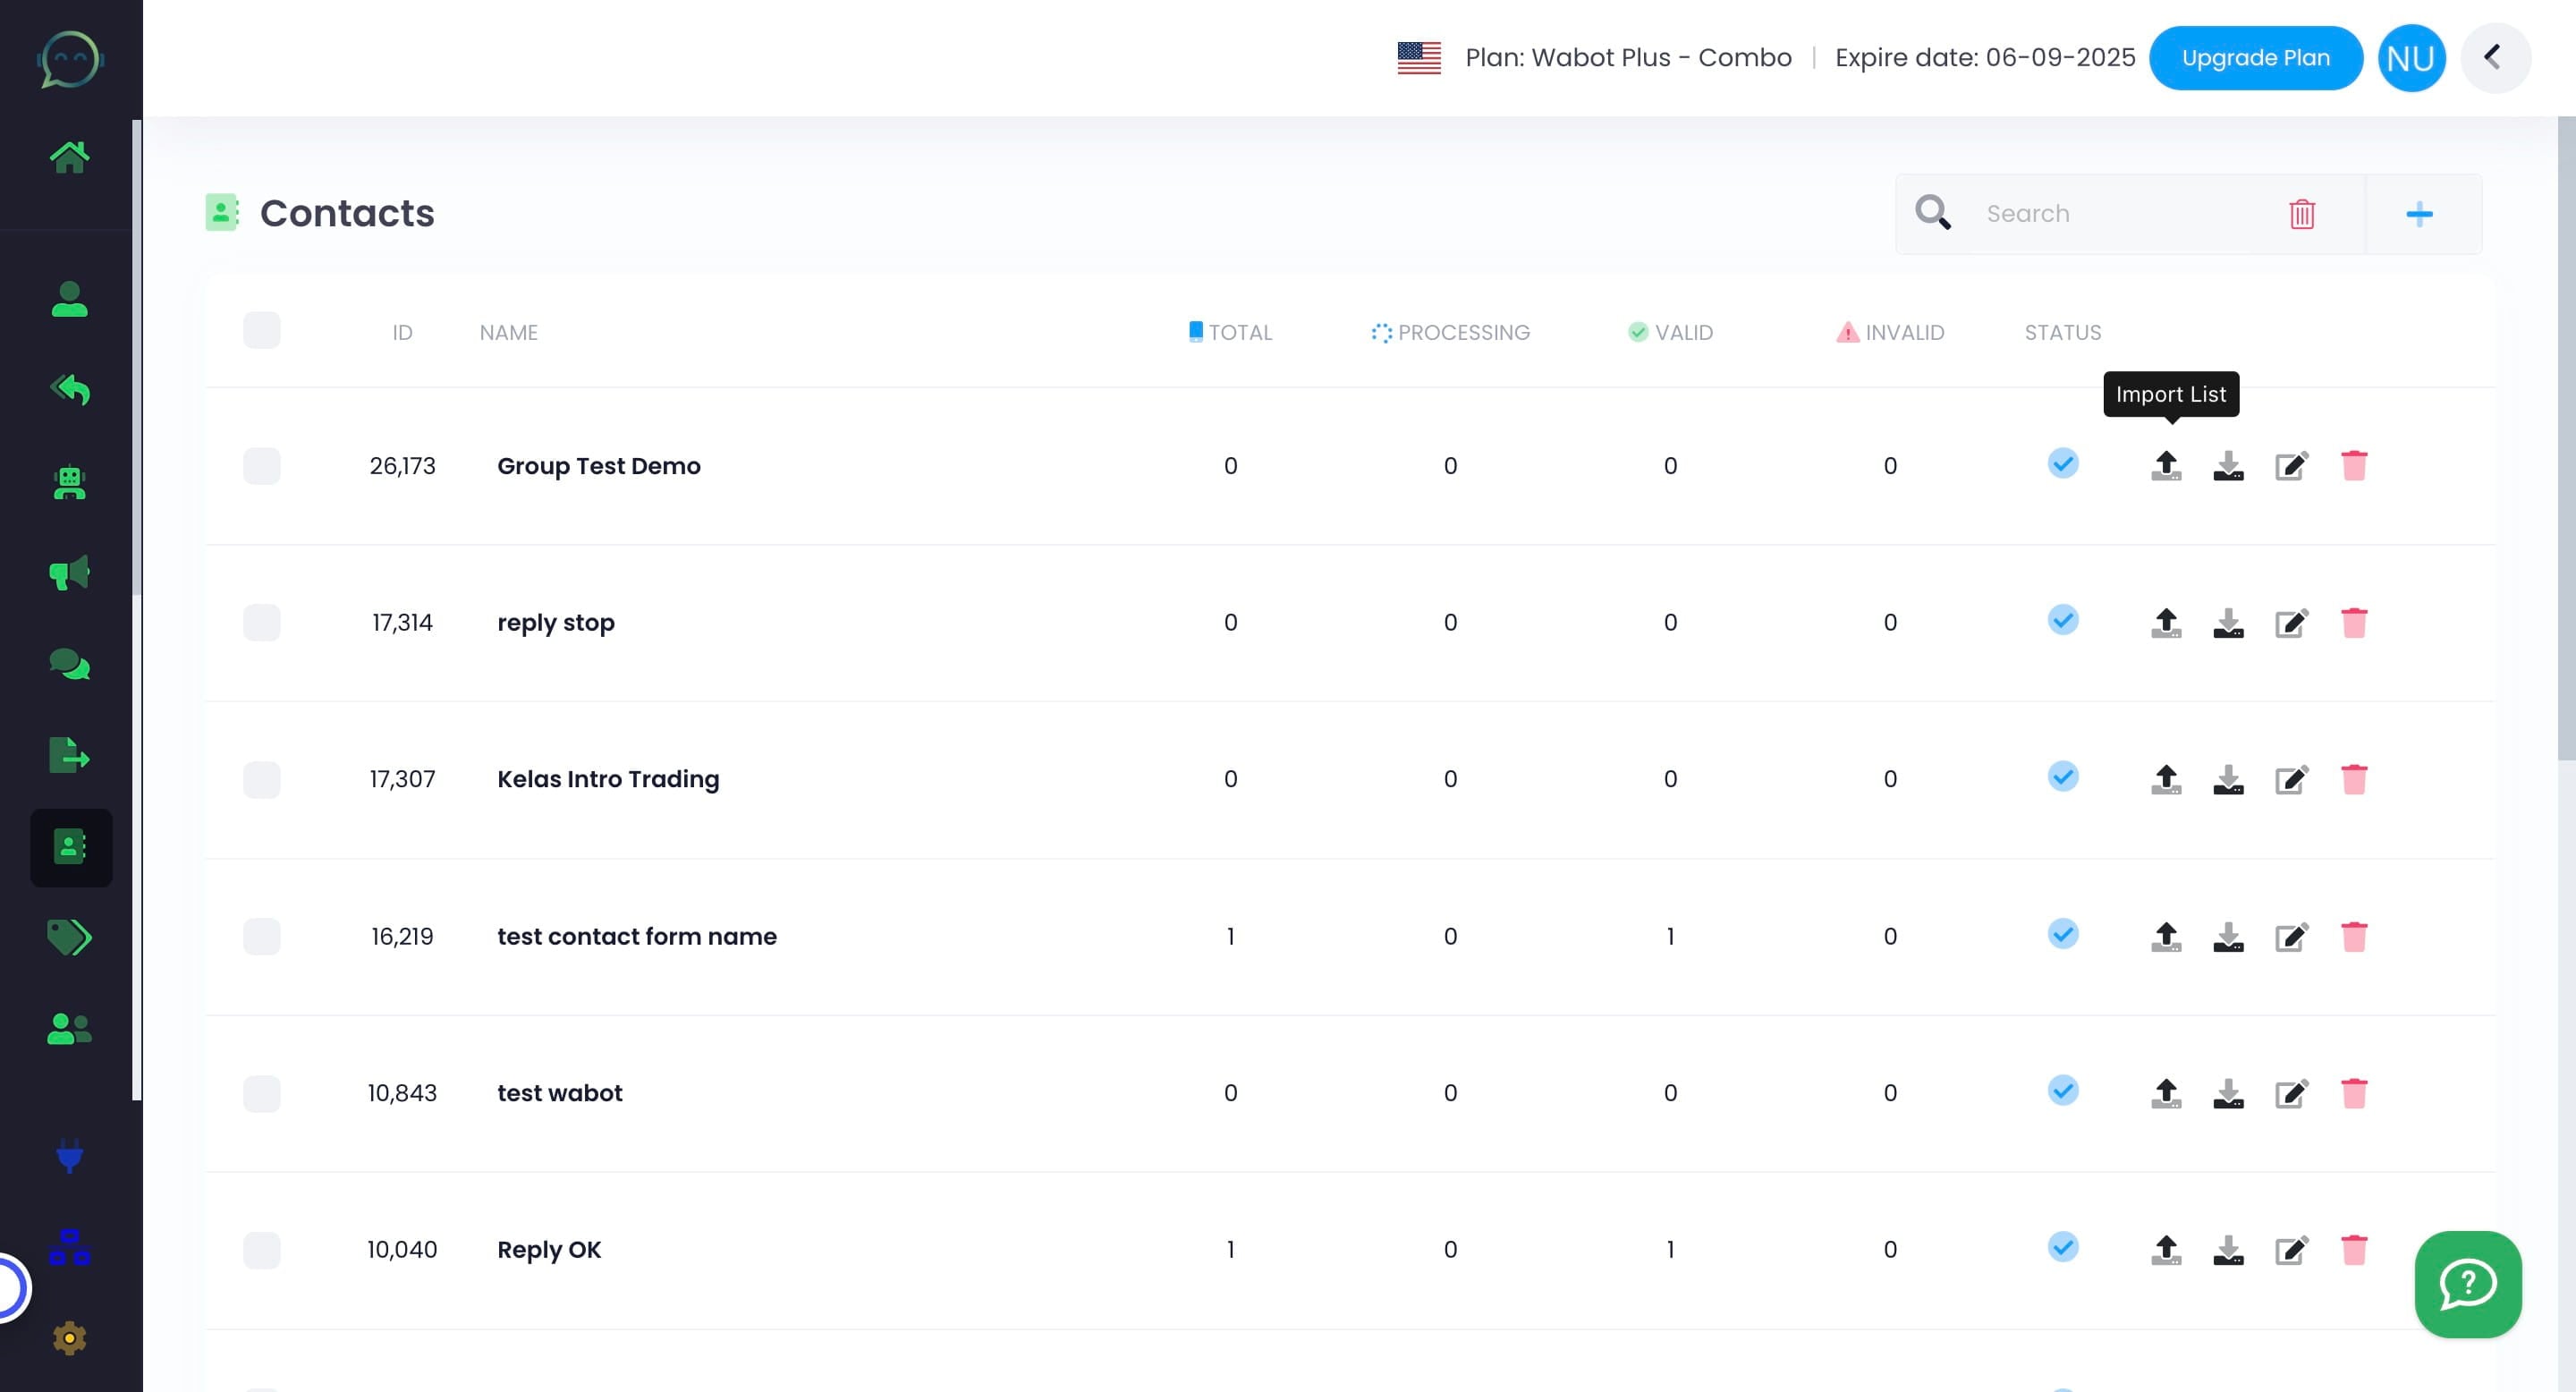Image resolution: width=2576 pixels, height=1392 pixels.
Task: Click the Upgrade Plan button
Action: 2255,58
